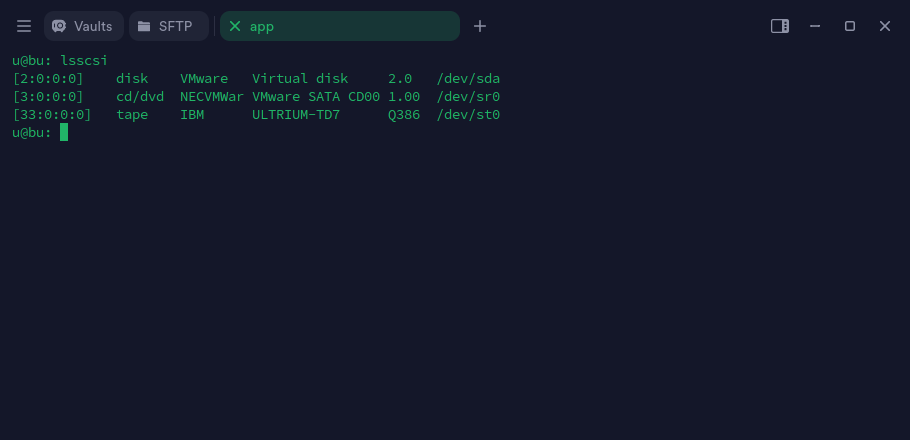Click the SFTP folder icon
Viewport: 910px width, 440px height.
point(144,26)
